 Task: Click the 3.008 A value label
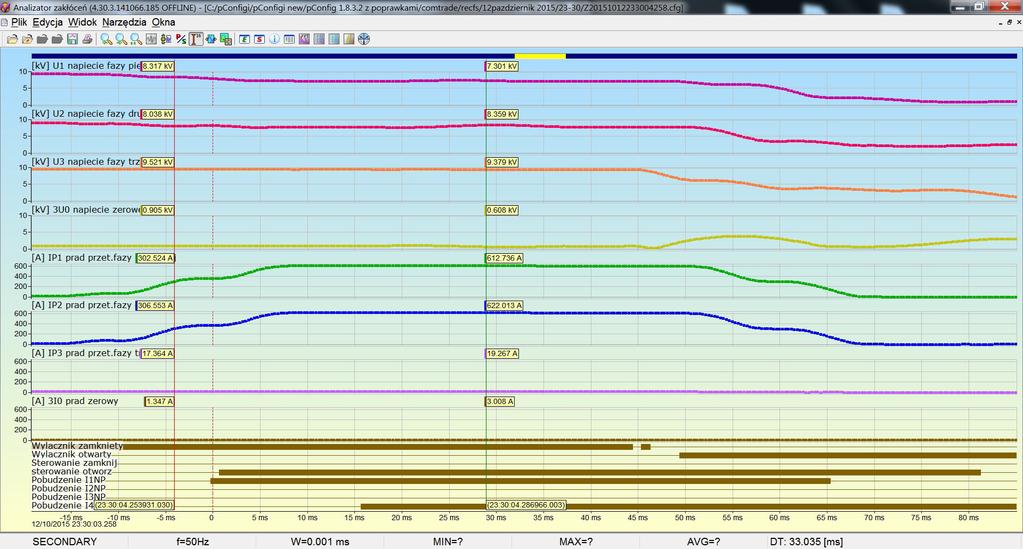click(500, 401)
